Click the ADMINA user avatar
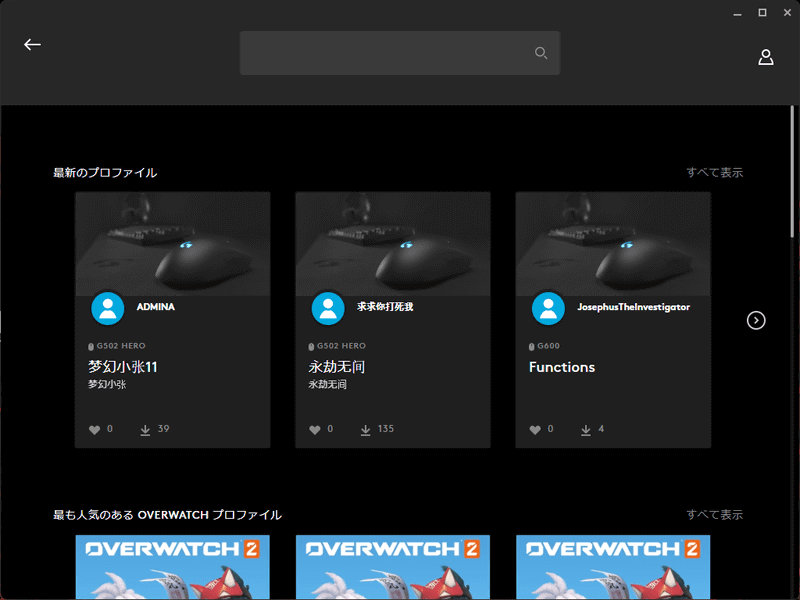800x600 pixels. 108,308
